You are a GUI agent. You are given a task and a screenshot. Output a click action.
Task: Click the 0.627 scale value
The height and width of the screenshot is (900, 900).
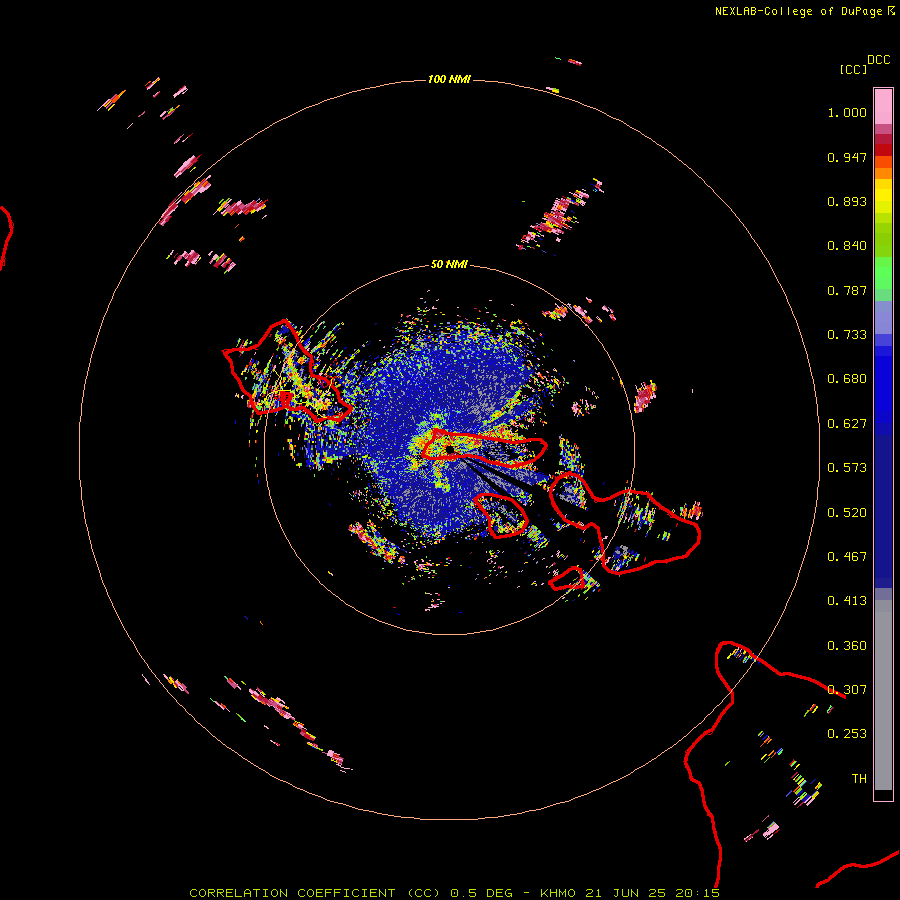847,424
